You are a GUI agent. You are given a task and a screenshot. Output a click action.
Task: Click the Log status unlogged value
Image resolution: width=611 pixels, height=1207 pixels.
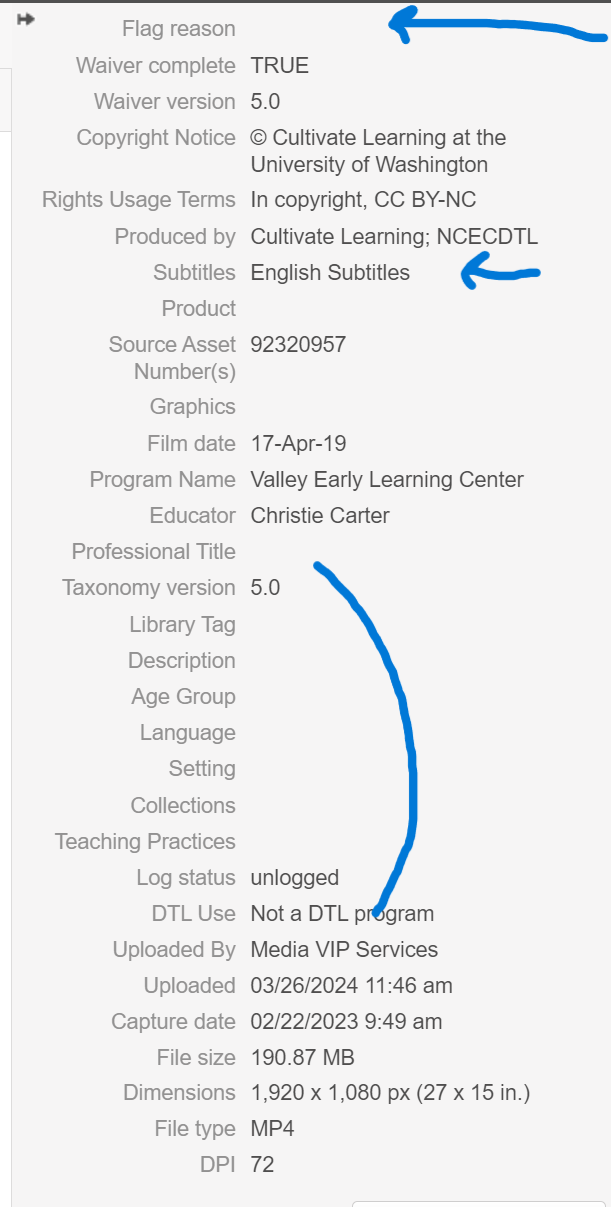[x=295, y=878]
